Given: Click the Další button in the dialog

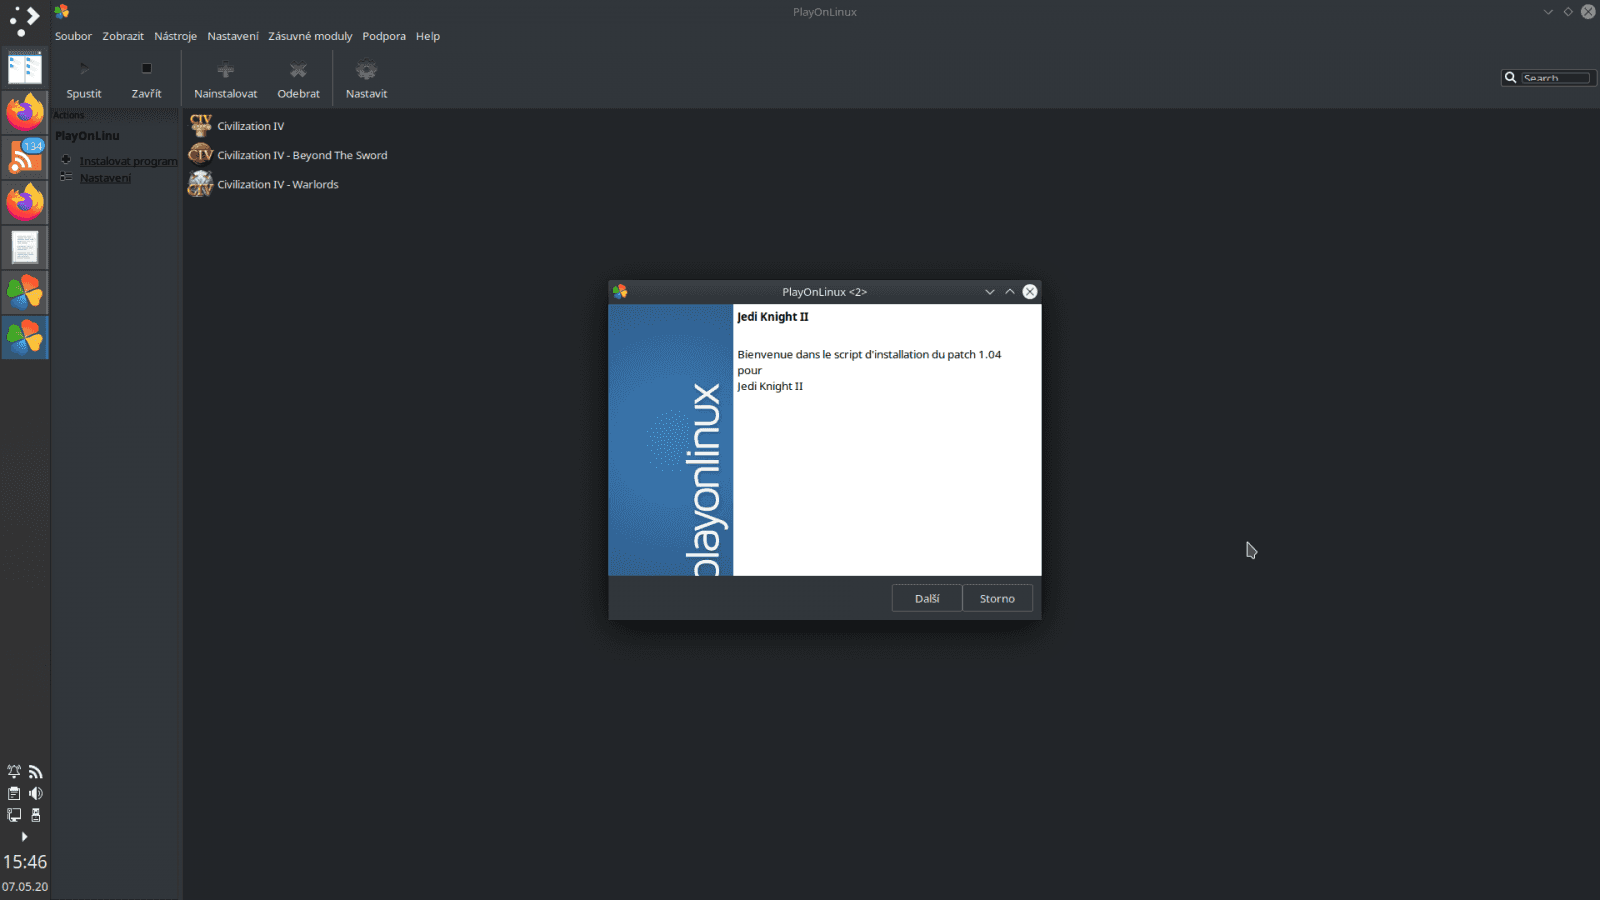Looking at the screenshot, I should 927,598.
